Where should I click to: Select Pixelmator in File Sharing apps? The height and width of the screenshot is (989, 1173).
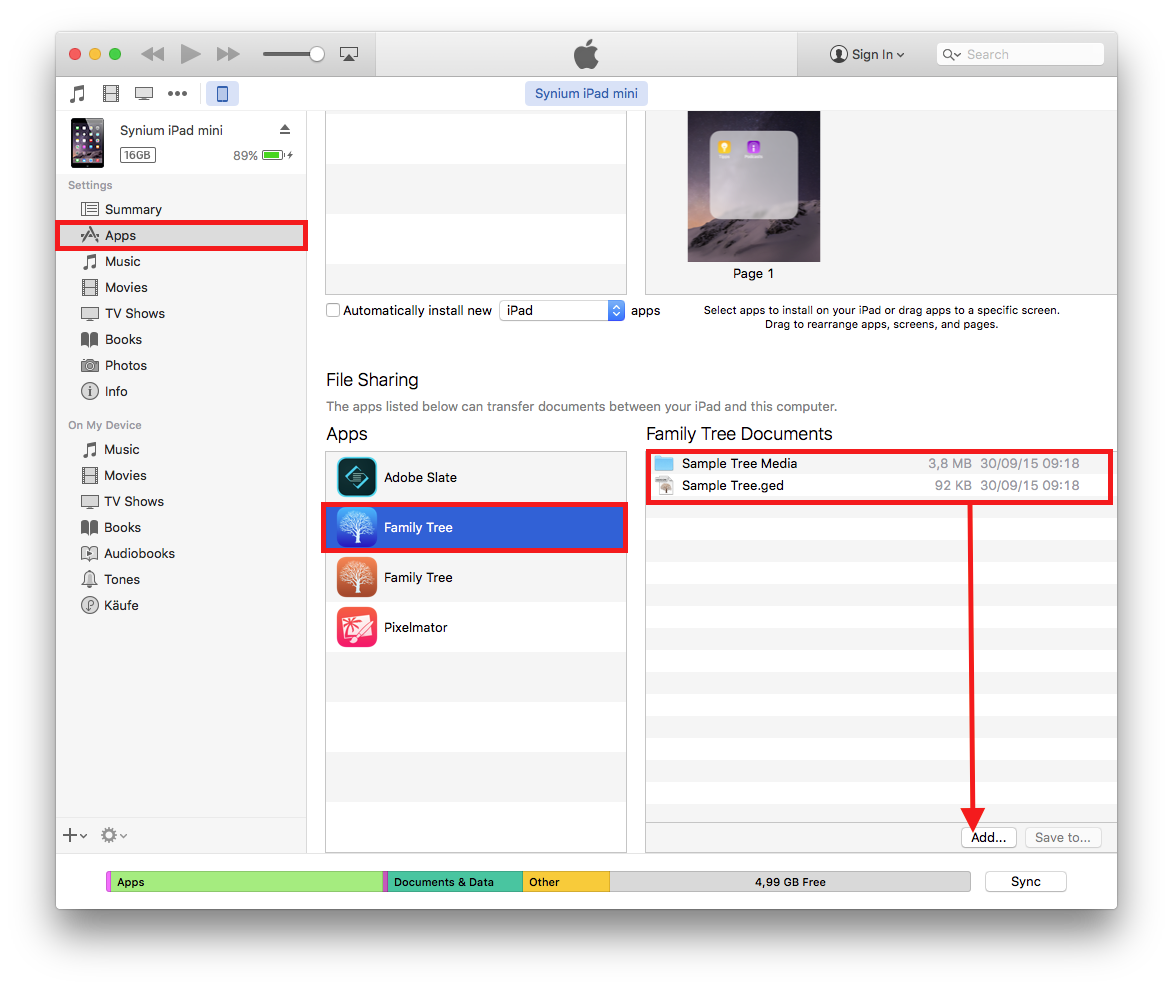tap(476, 628)
